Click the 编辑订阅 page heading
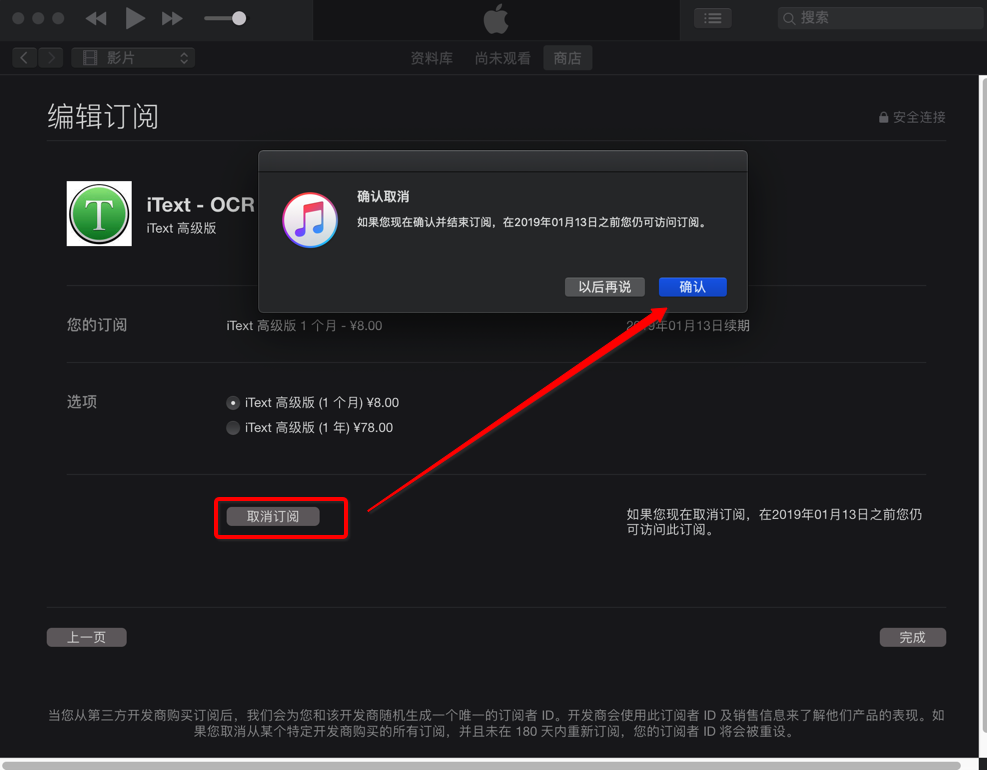987x770 pixels. tap(103, 117)
